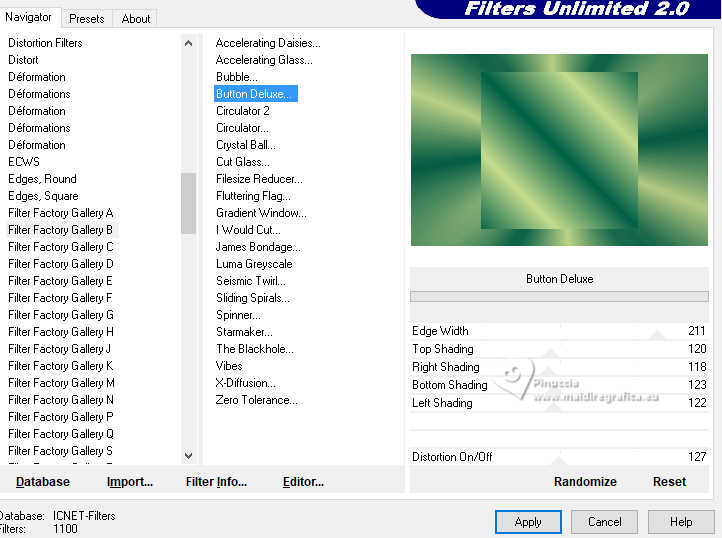
Task: Click the category list scroll up arrow
Action: coord(188,43)
